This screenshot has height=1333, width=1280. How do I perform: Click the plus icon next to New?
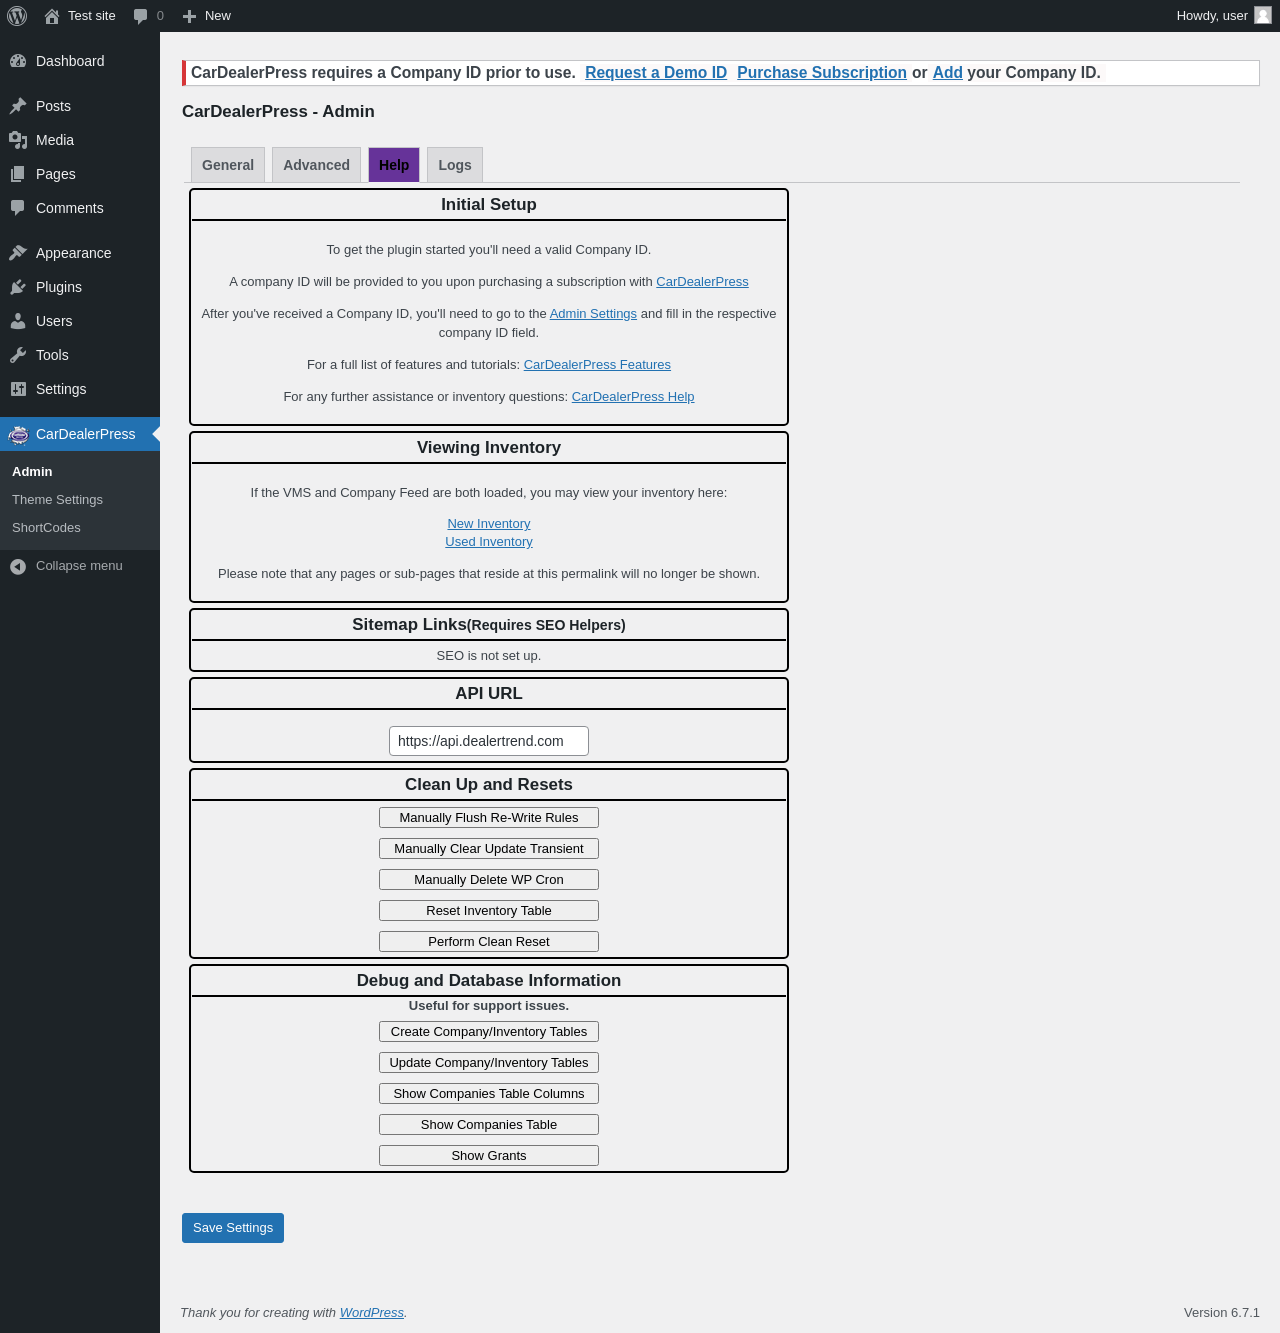pyautogui.click(x=189, y=16)
